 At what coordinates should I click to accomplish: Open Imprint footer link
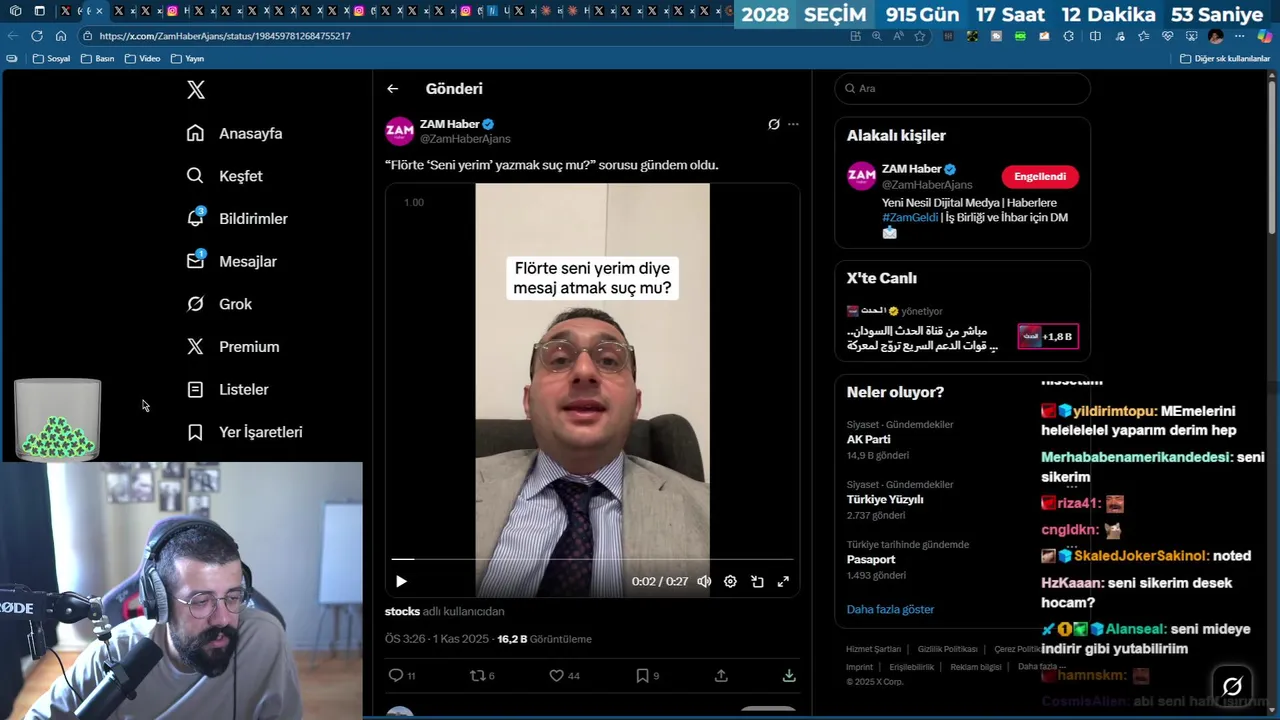coord(859,667)
